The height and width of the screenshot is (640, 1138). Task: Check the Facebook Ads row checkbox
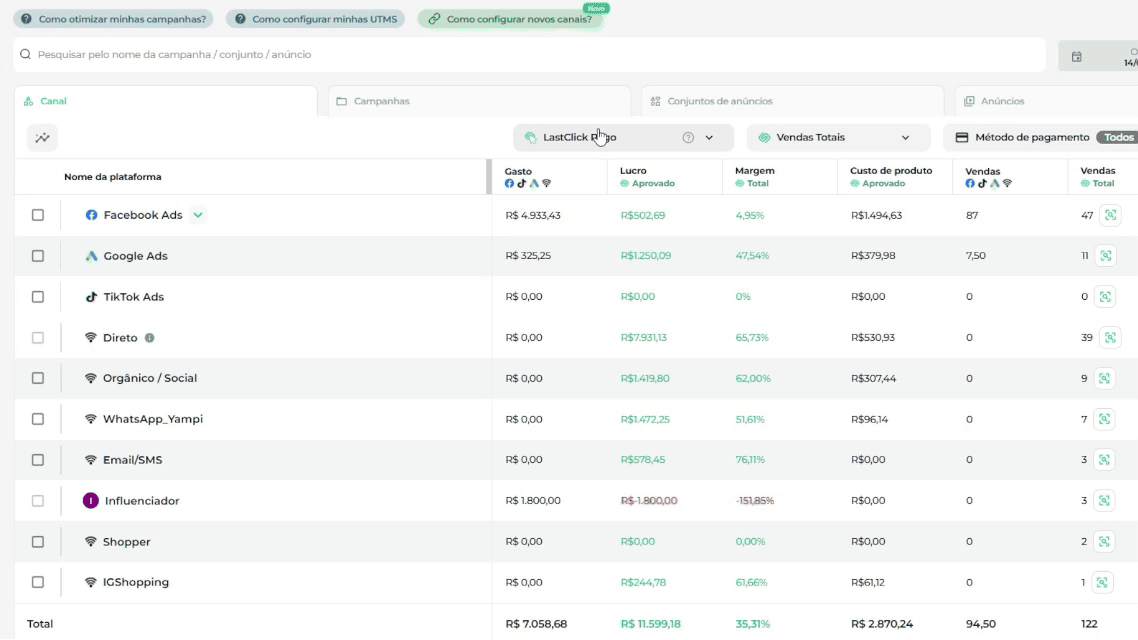(38, 215)
